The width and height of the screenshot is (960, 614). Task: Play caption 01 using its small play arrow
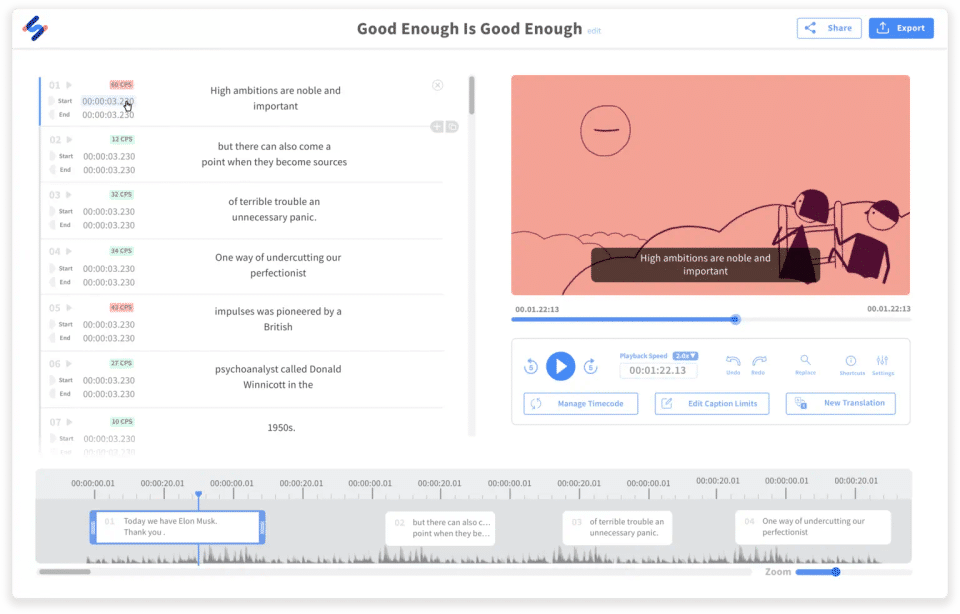click(69, 85)
